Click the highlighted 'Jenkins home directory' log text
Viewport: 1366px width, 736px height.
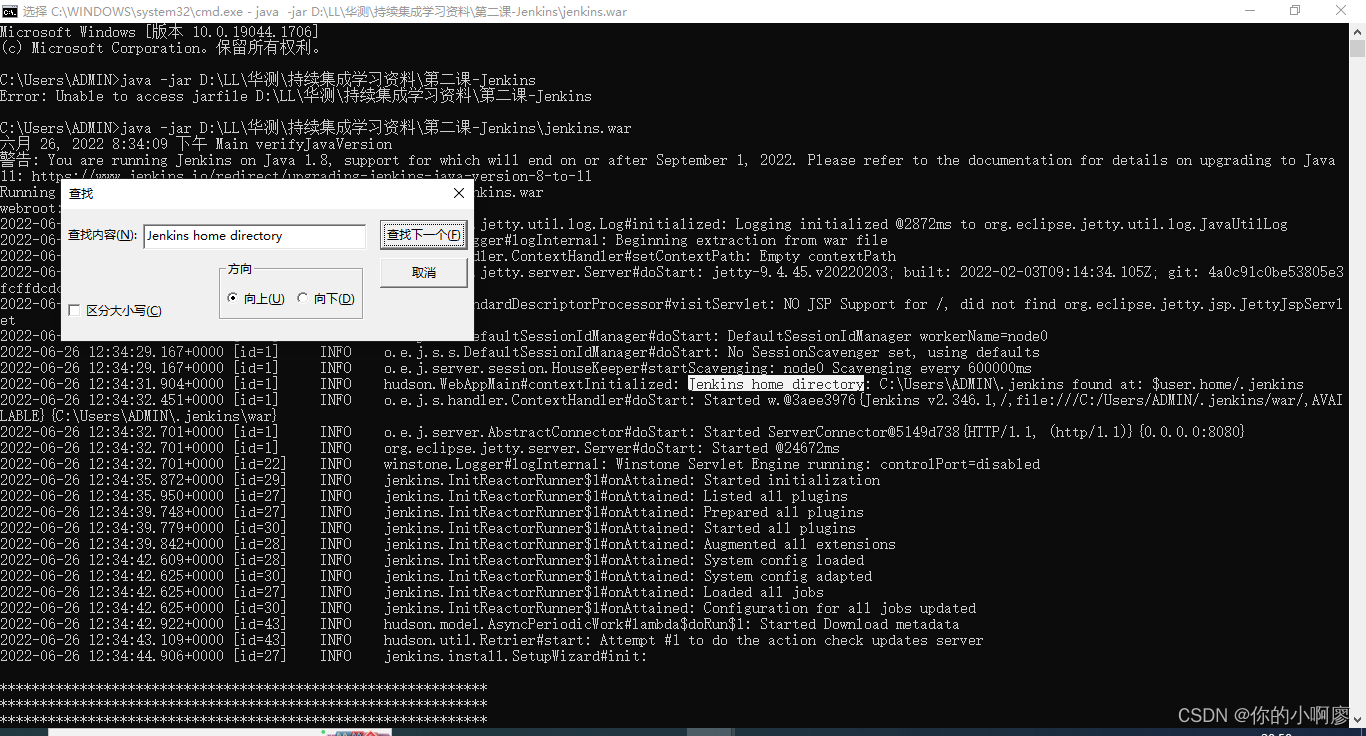point(776,384)
